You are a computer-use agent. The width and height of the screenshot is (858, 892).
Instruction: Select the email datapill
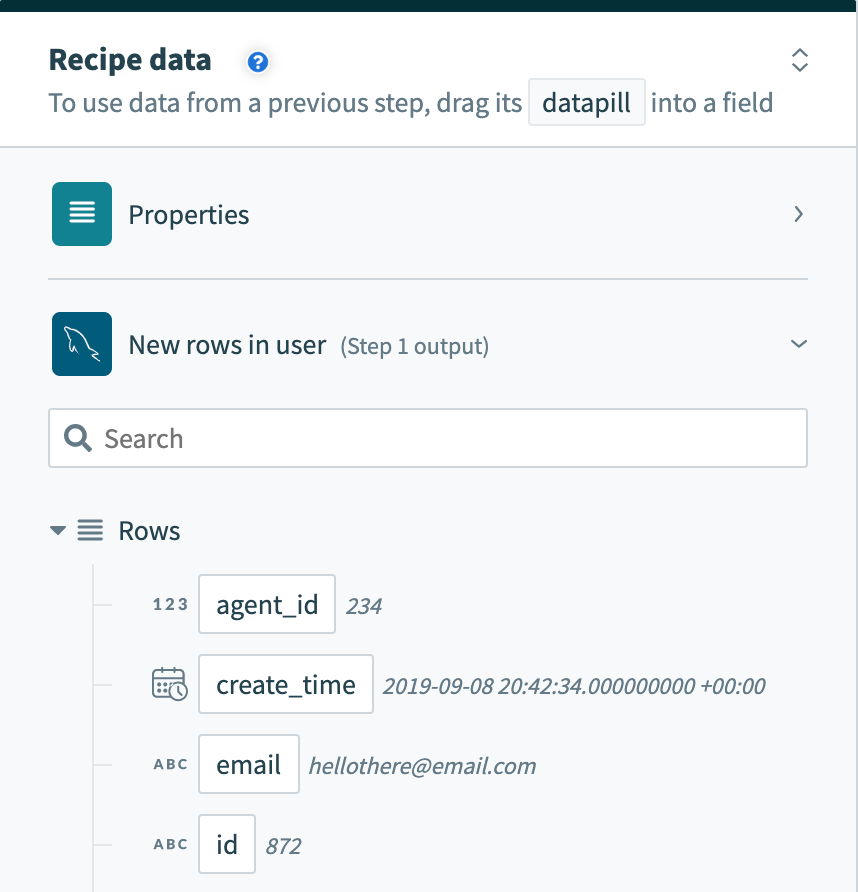[248, 764]
